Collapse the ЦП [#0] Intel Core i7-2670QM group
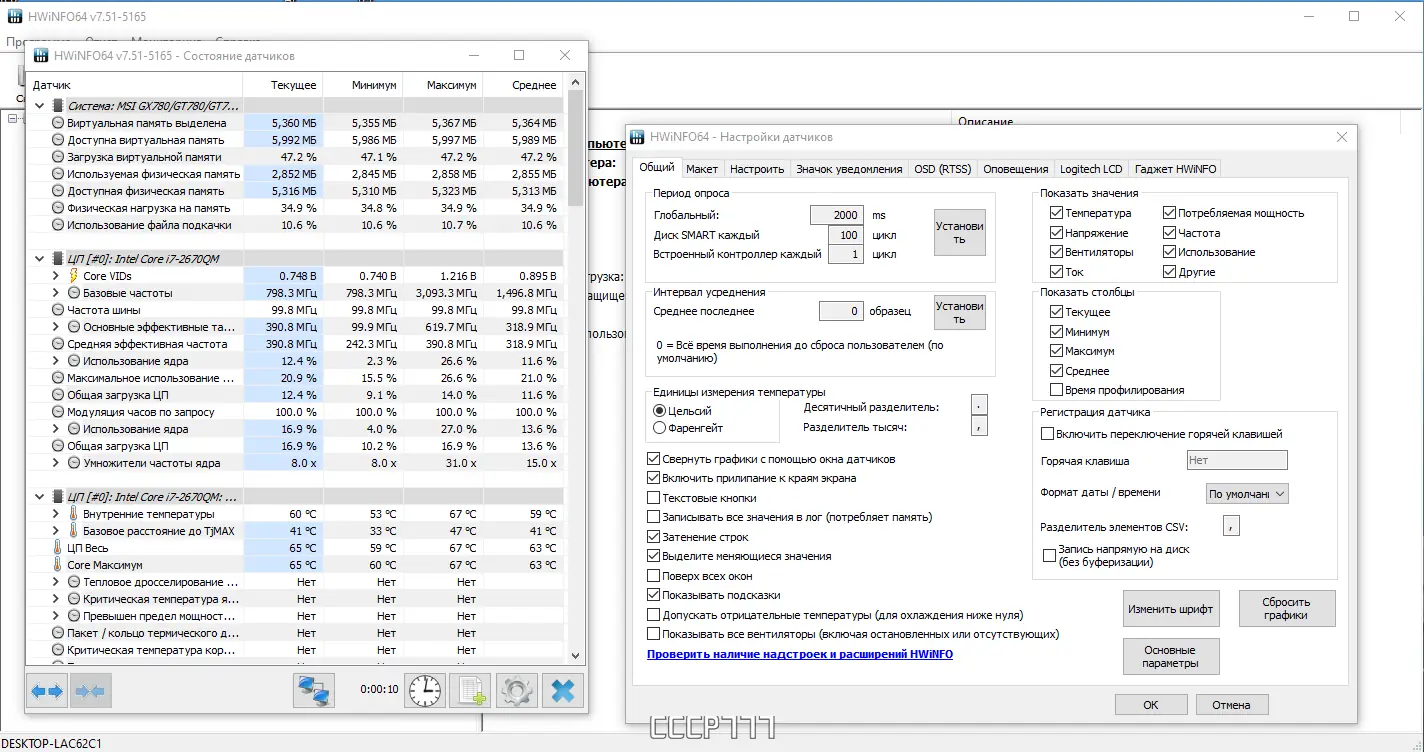The height and width of the screenshot is (752, 1424). click(40, 259)
